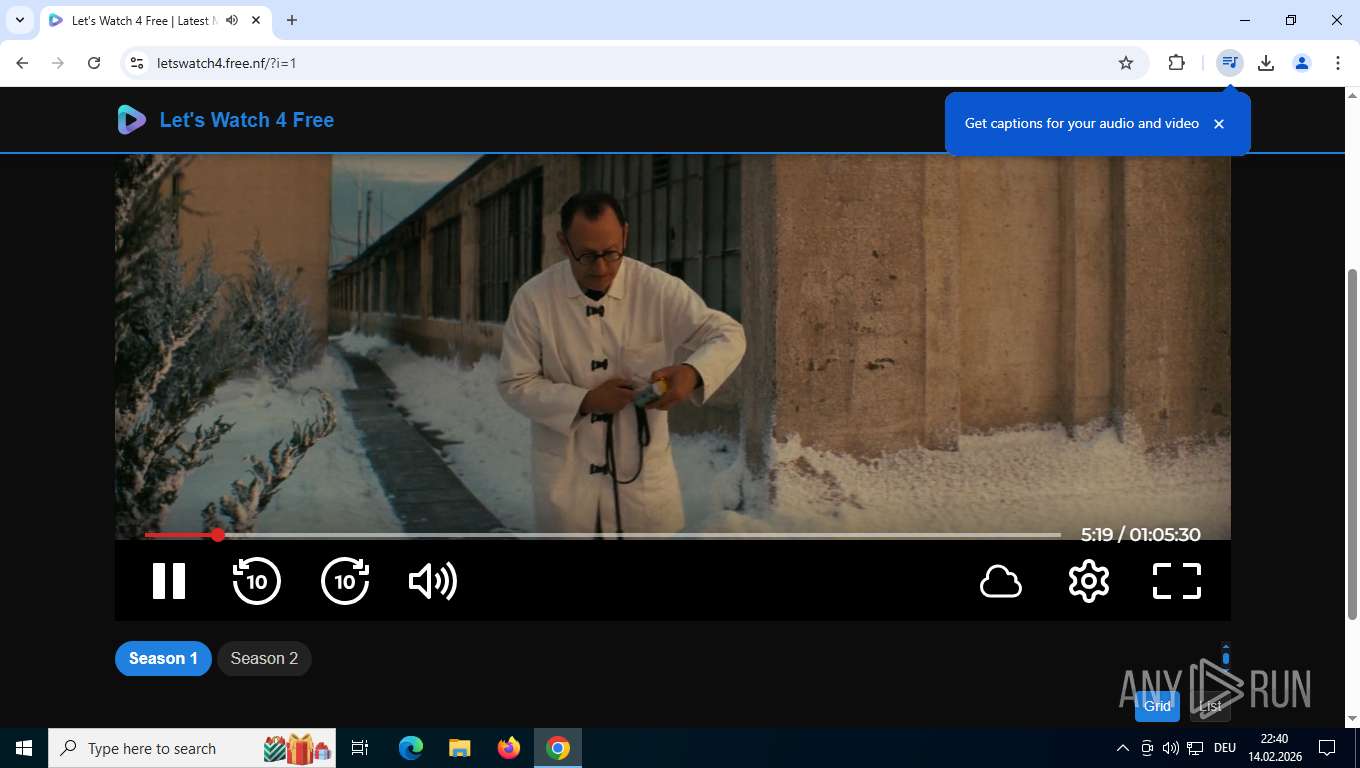Image resolution: width=1360 pixels, height=768 pixels.
Task: Launch Microsoft Edge from taskbar
Action: click(x=411, y=748)
